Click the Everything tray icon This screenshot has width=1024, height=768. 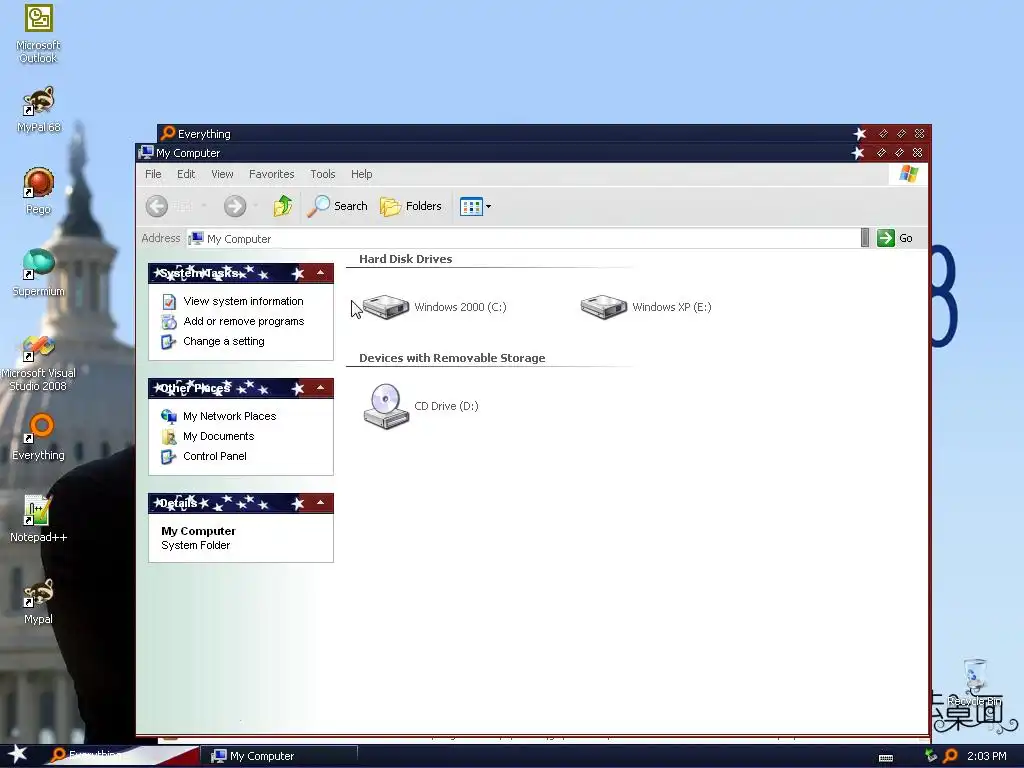coord(950,756)
